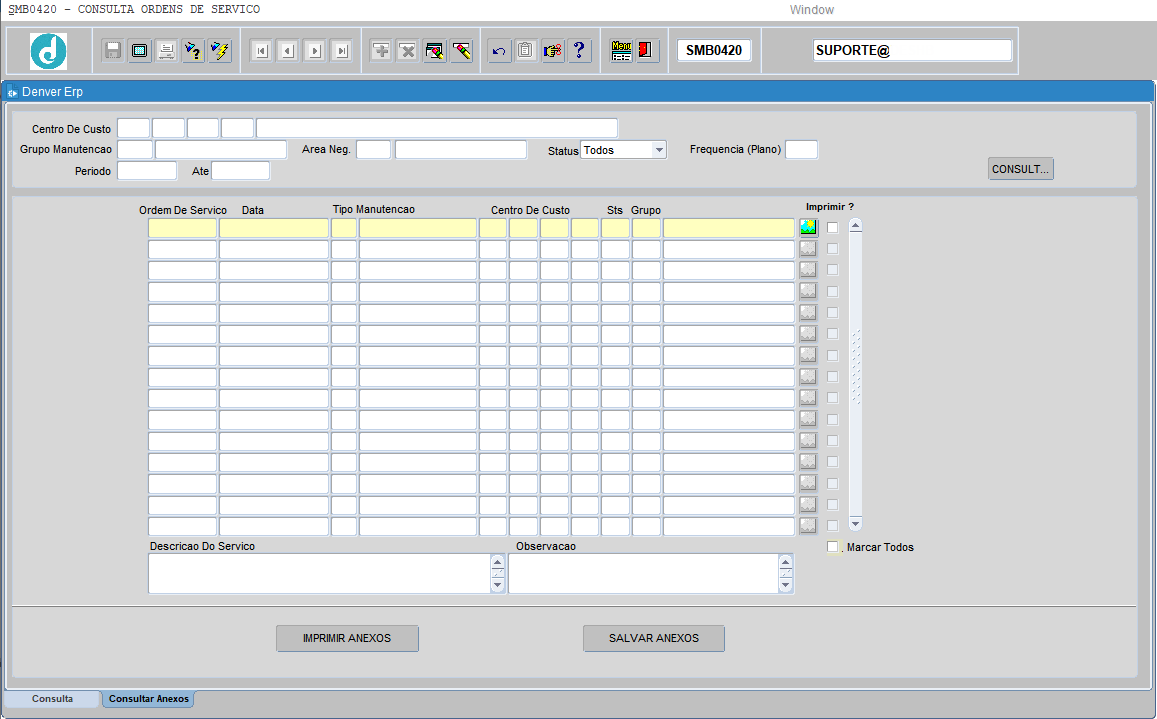Go to previous record toolbar icon
The width and height of the screenshot is (1157, 719).
[x=288, y=51]
